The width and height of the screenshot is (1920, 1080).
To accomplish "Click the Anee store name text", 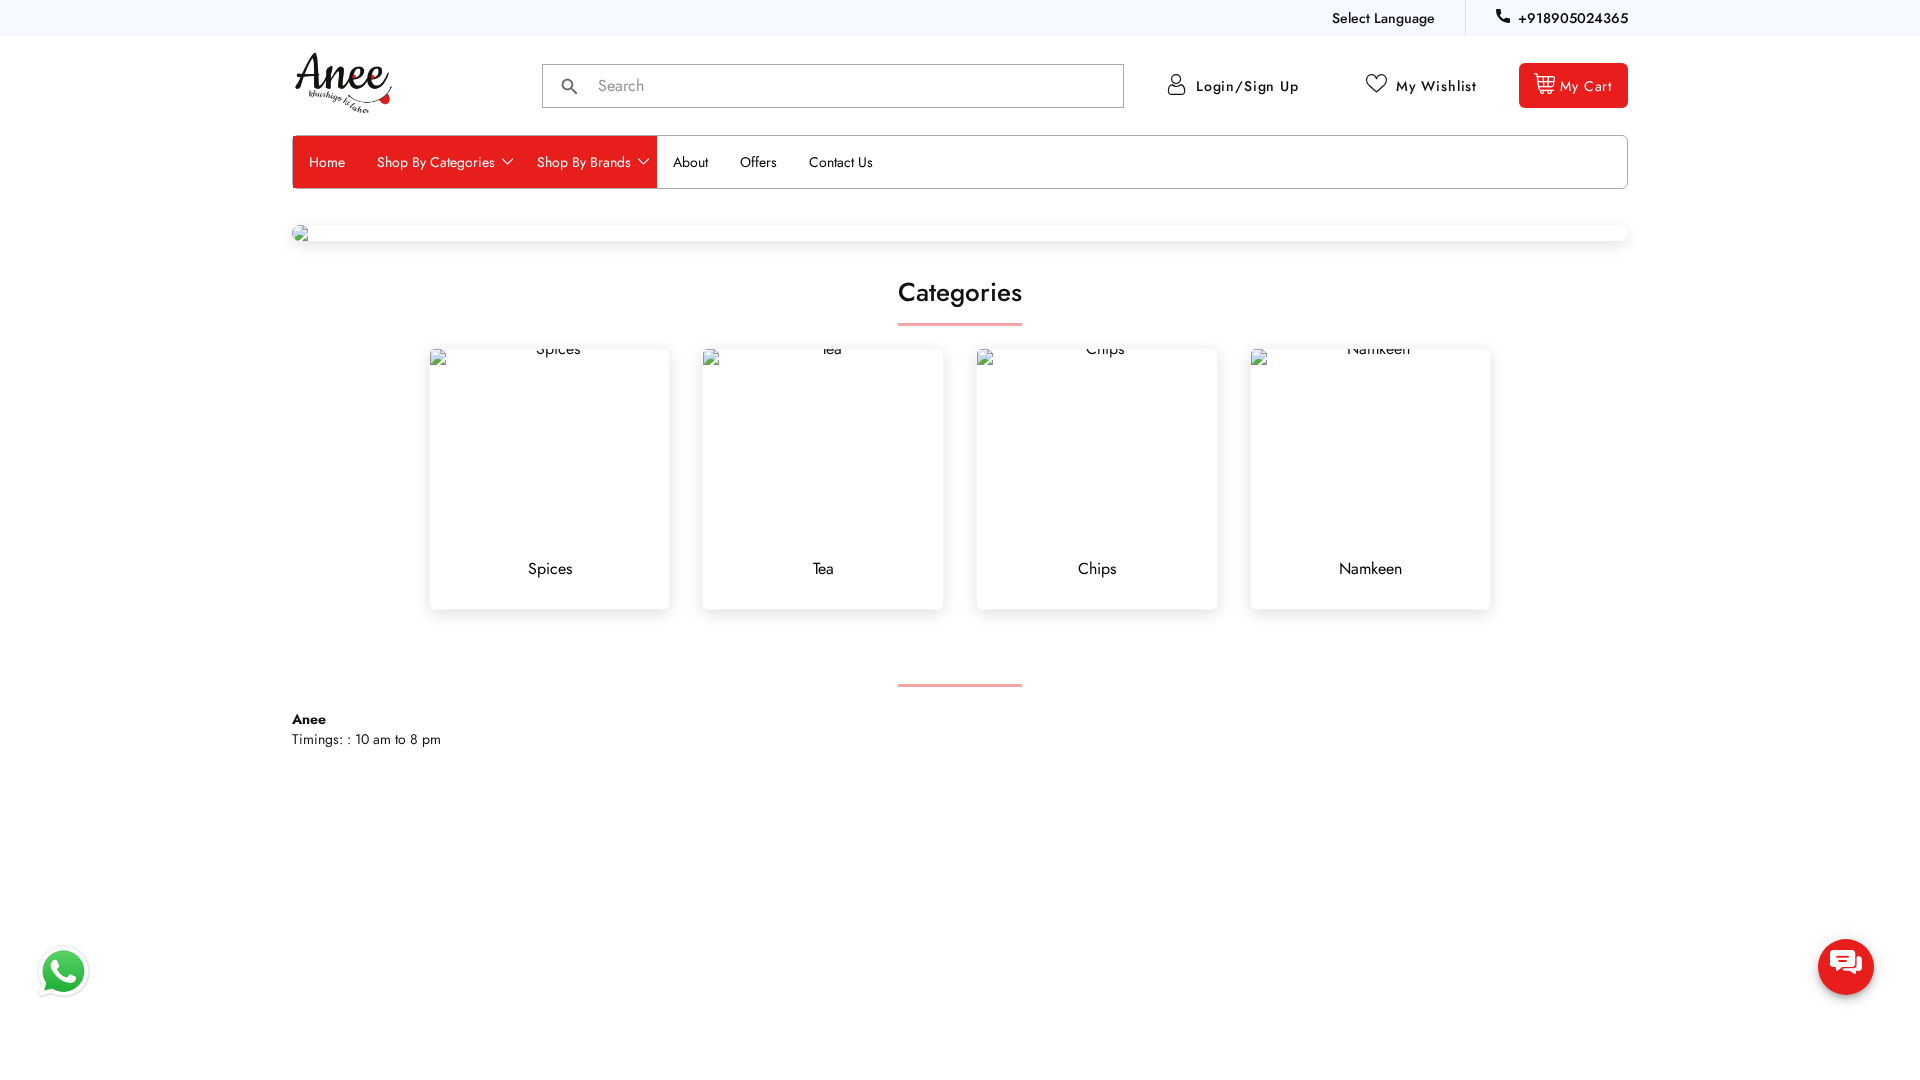I will click(309, 720).
